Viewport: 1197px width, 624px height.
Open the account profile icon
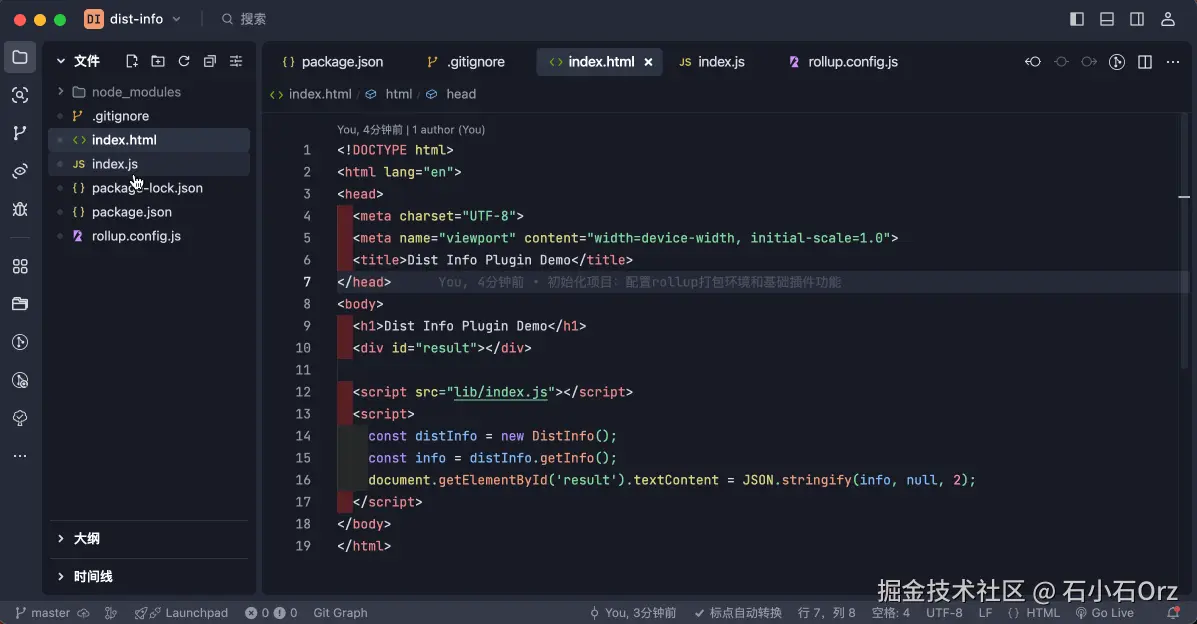[1167, 19]
